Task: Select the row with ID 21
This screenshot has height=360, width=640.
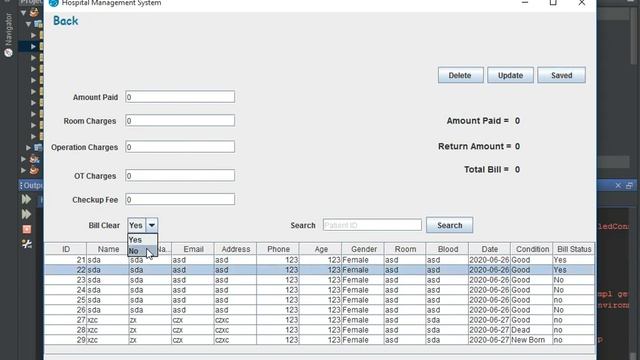Action: coord(320,260)
